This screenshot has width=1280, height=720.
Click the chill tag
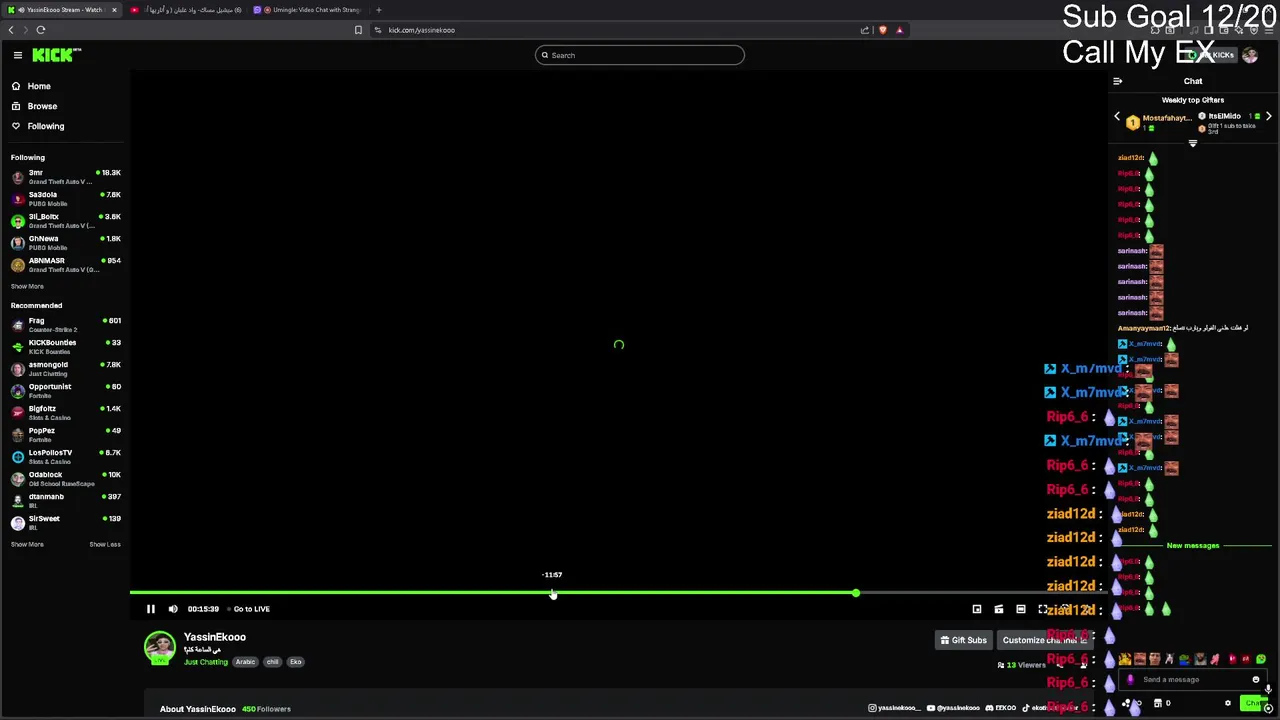(x=272, y=662)
